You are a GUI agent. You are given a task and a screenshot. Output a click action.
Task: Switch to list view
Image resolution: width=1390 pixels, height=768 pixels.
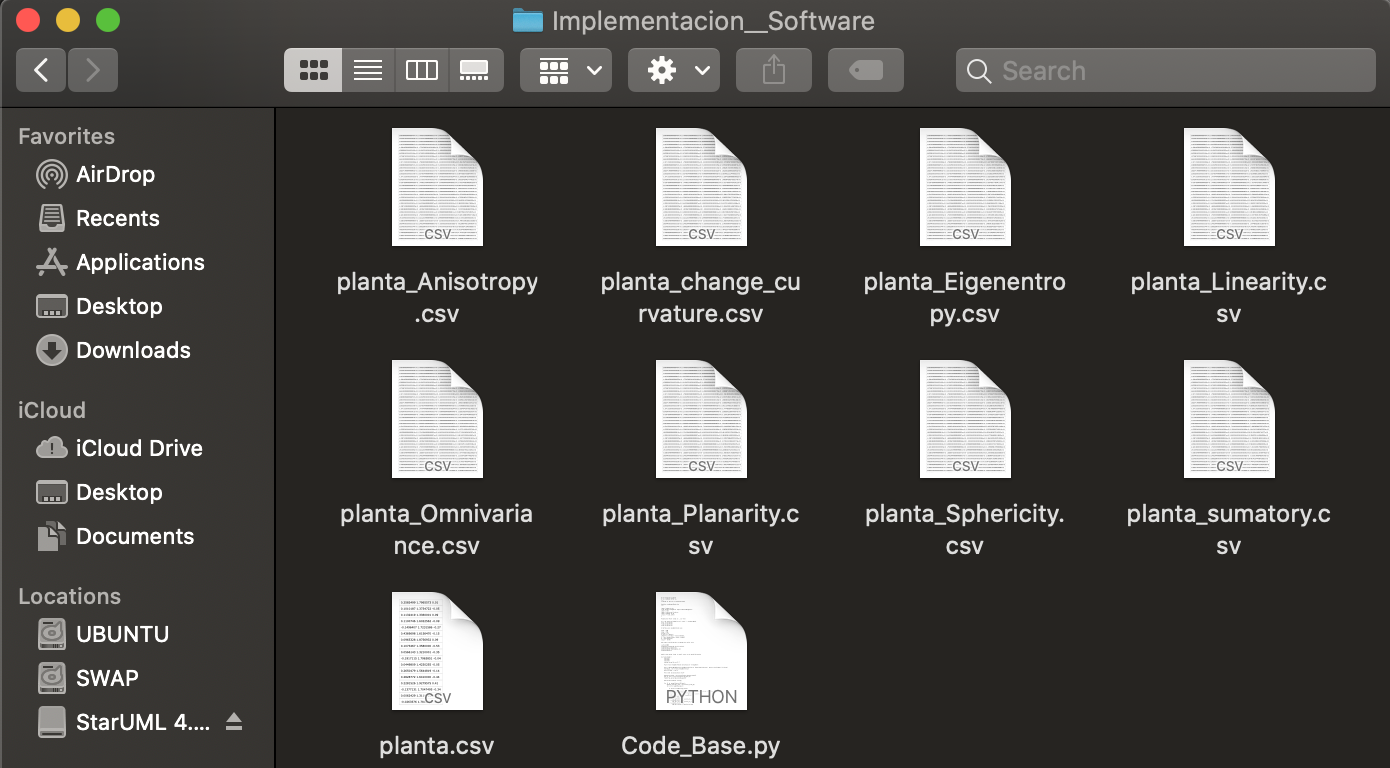(368, 70)
